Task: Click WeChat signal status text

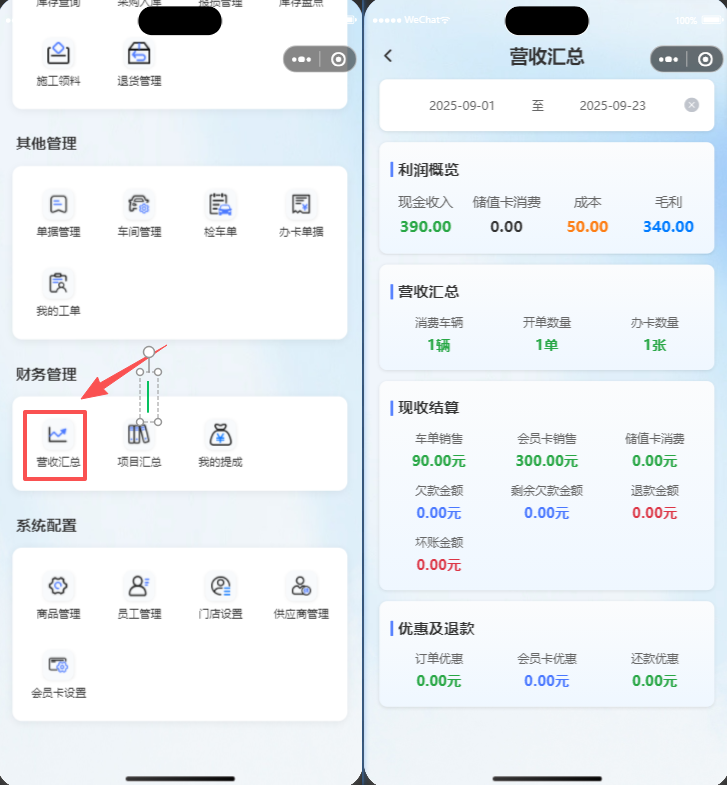Action: click(x=422, y=20)
